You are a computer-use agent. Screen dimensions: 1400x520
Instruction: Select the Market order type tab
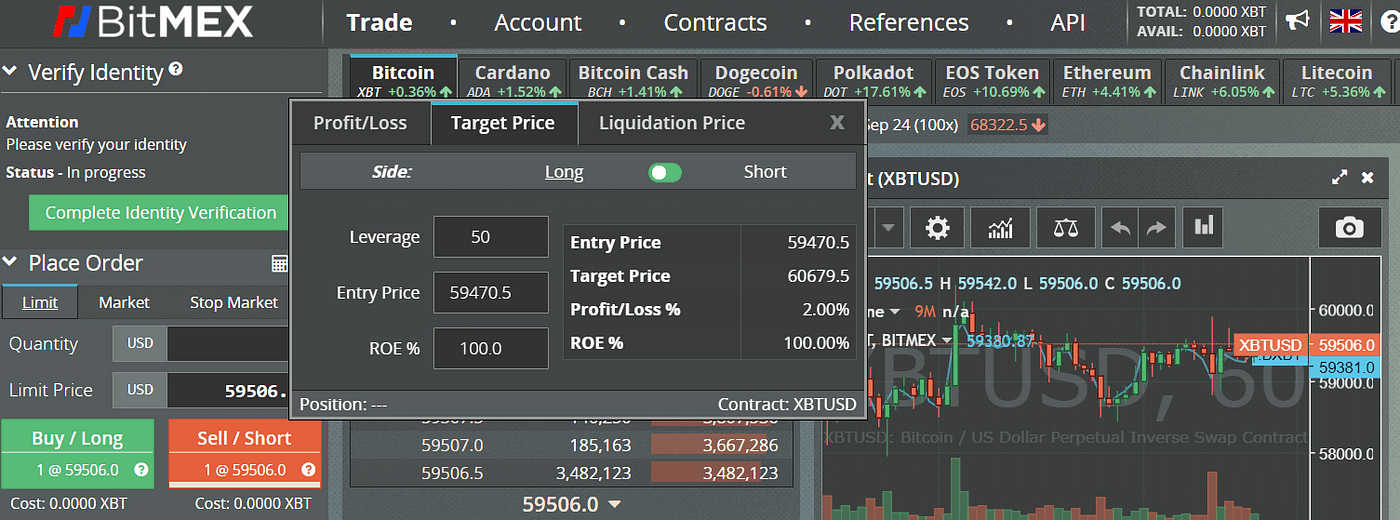124,302
